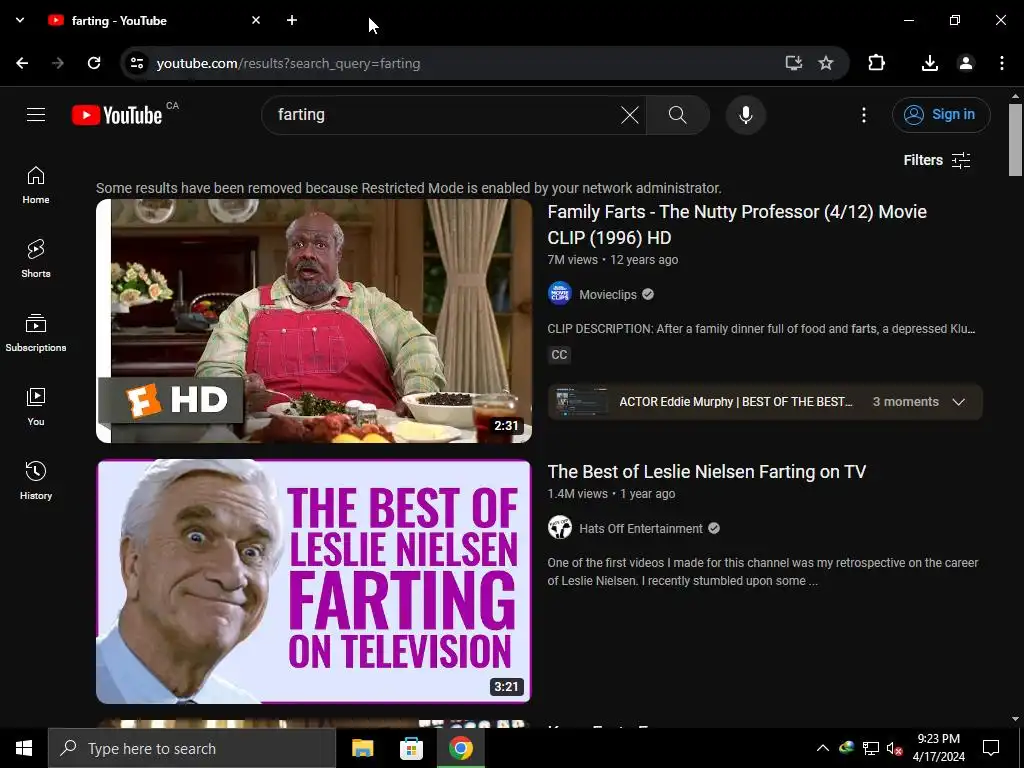Open the tab search dropdown arrow
The image size is (1024, 768).
coord(20,20)
